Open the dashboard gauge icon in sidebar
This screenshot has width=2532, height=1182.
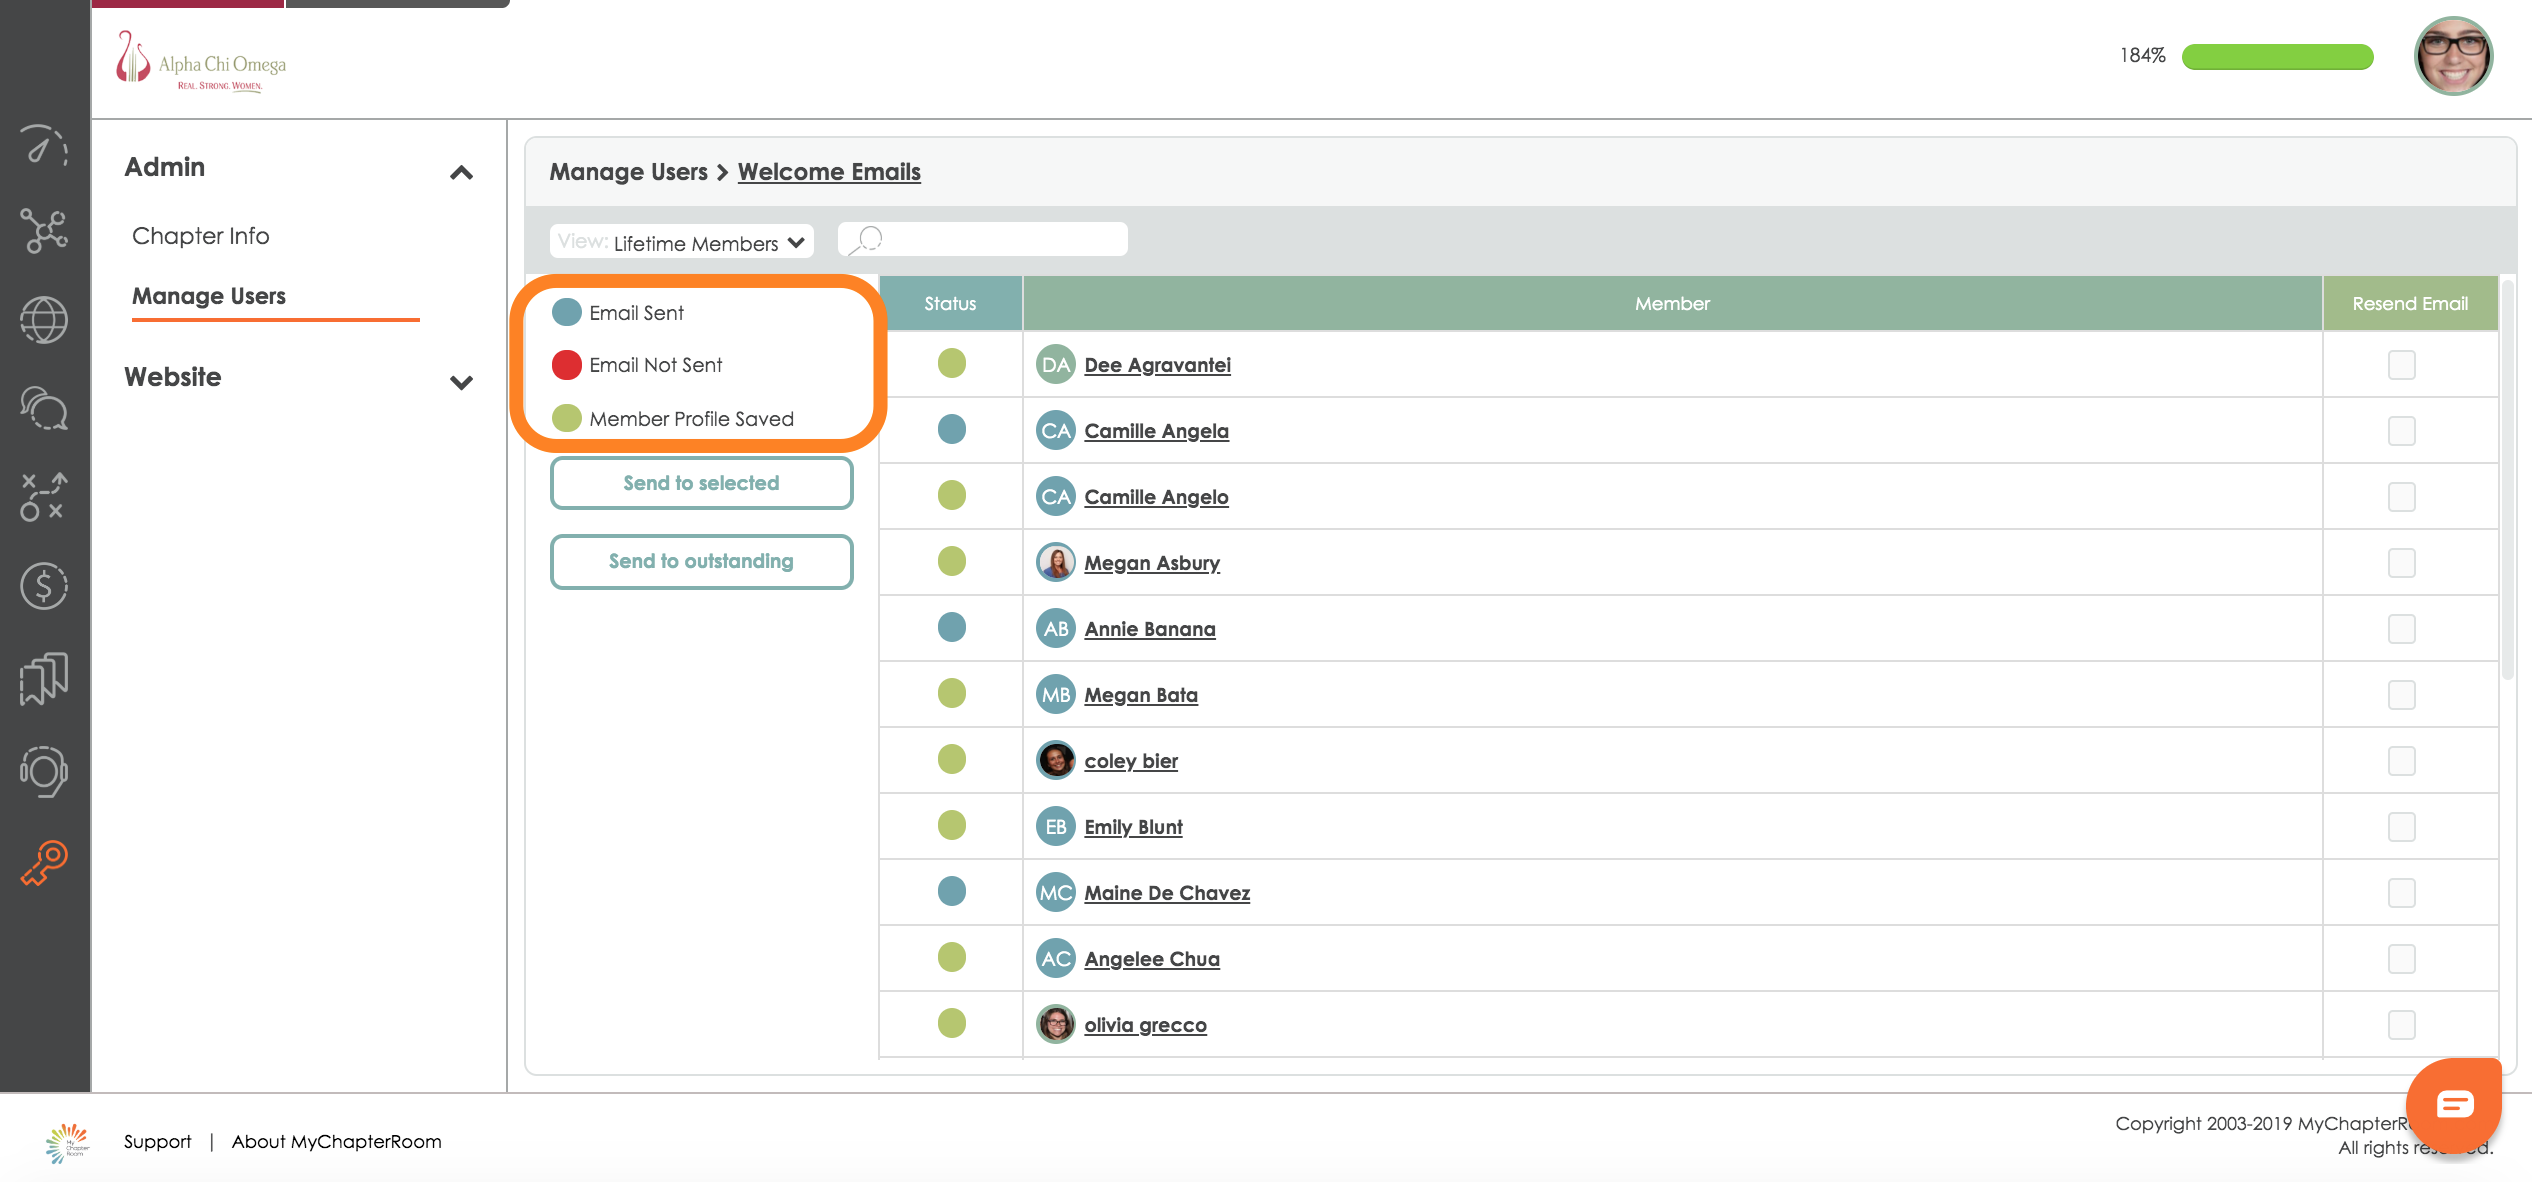pyautogui.click(x=44, y=147)
